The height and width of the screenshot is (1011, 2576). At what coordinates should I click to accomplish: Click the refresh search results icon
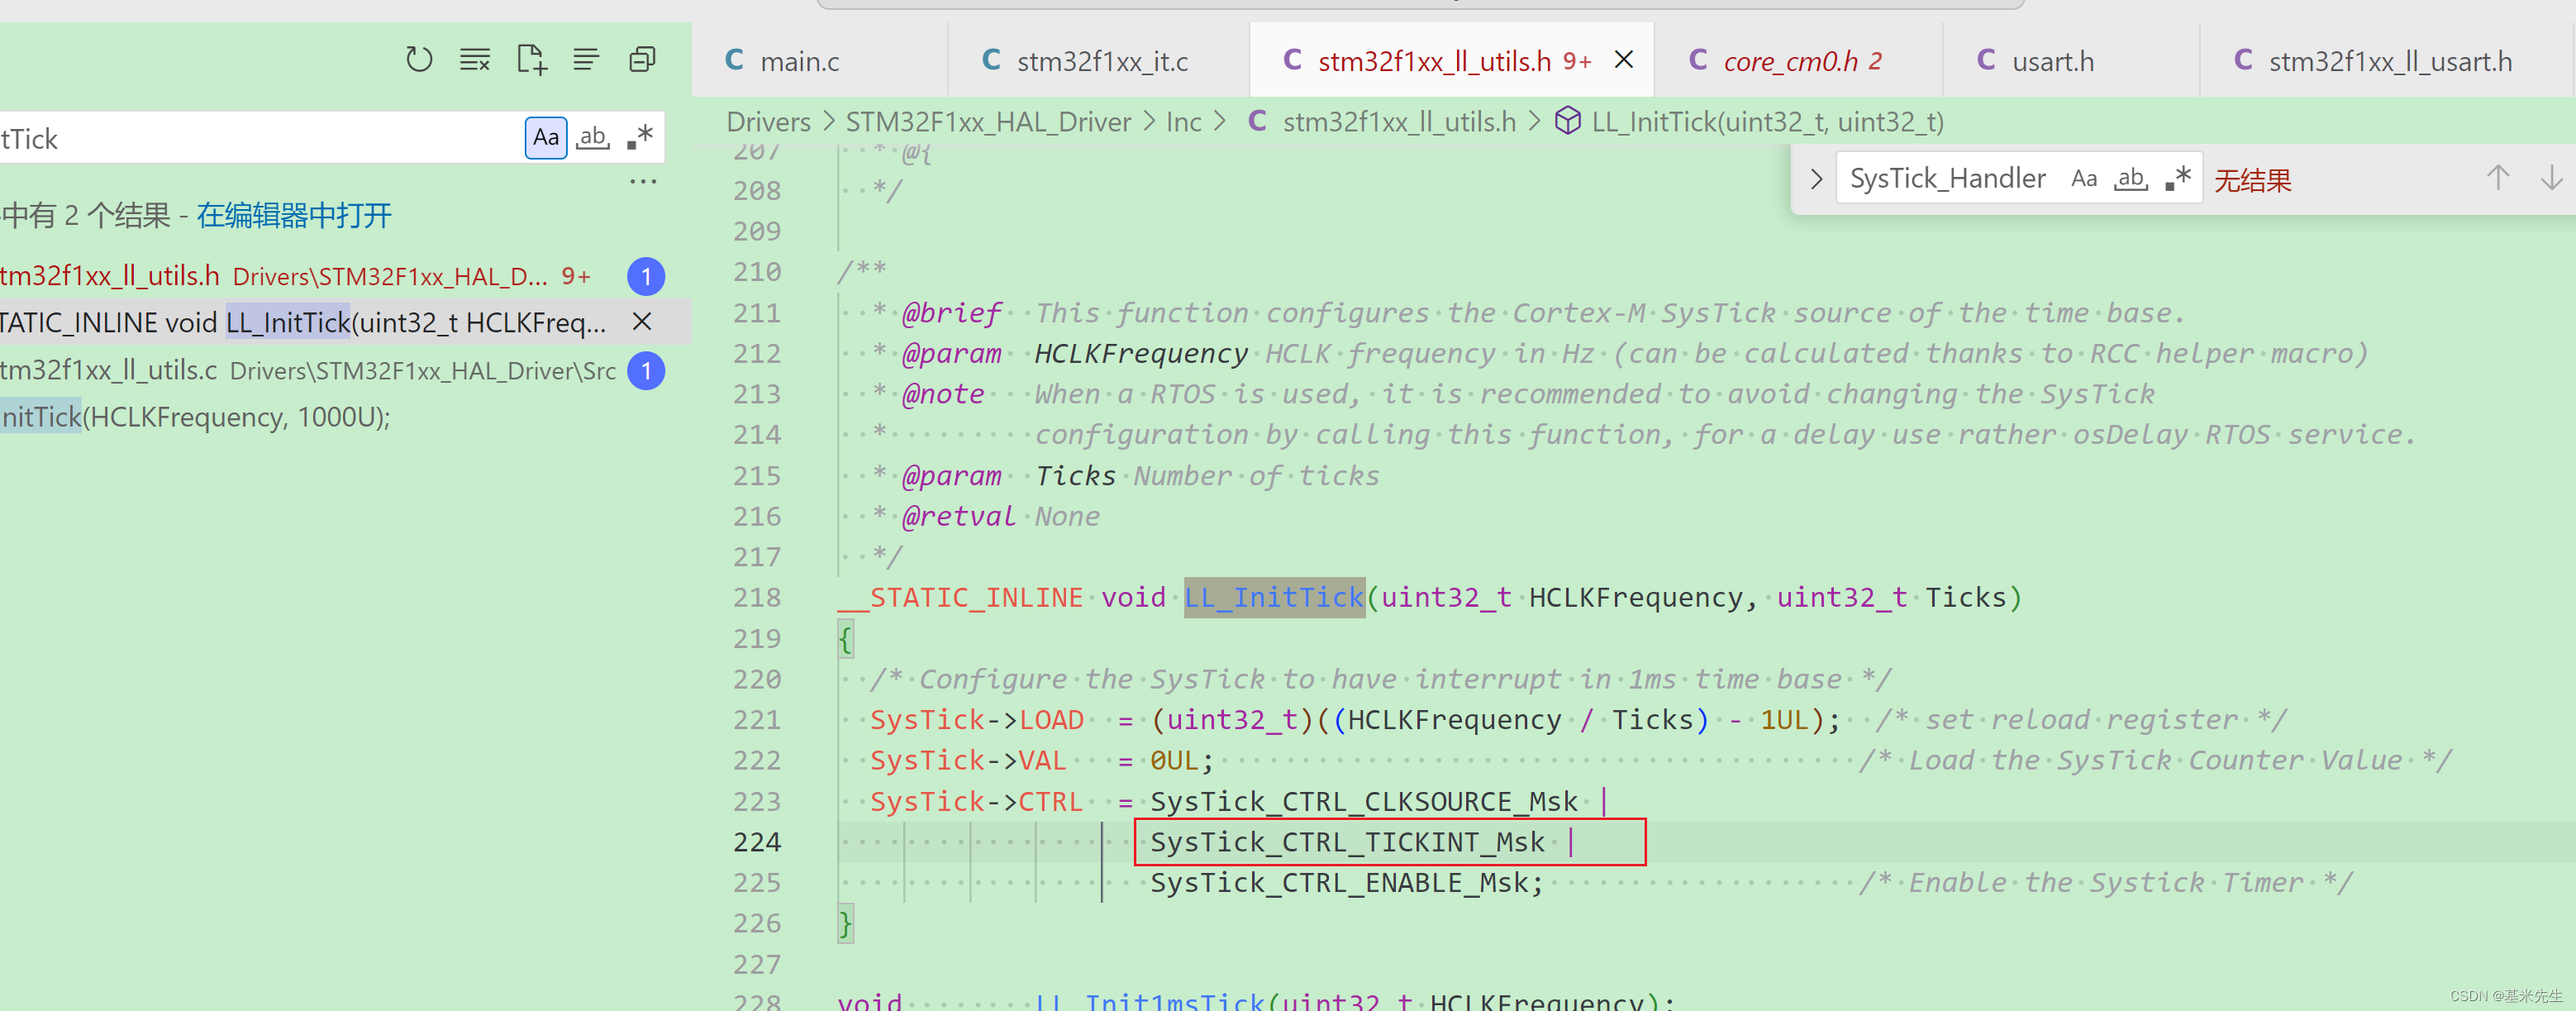pos(419,60)
